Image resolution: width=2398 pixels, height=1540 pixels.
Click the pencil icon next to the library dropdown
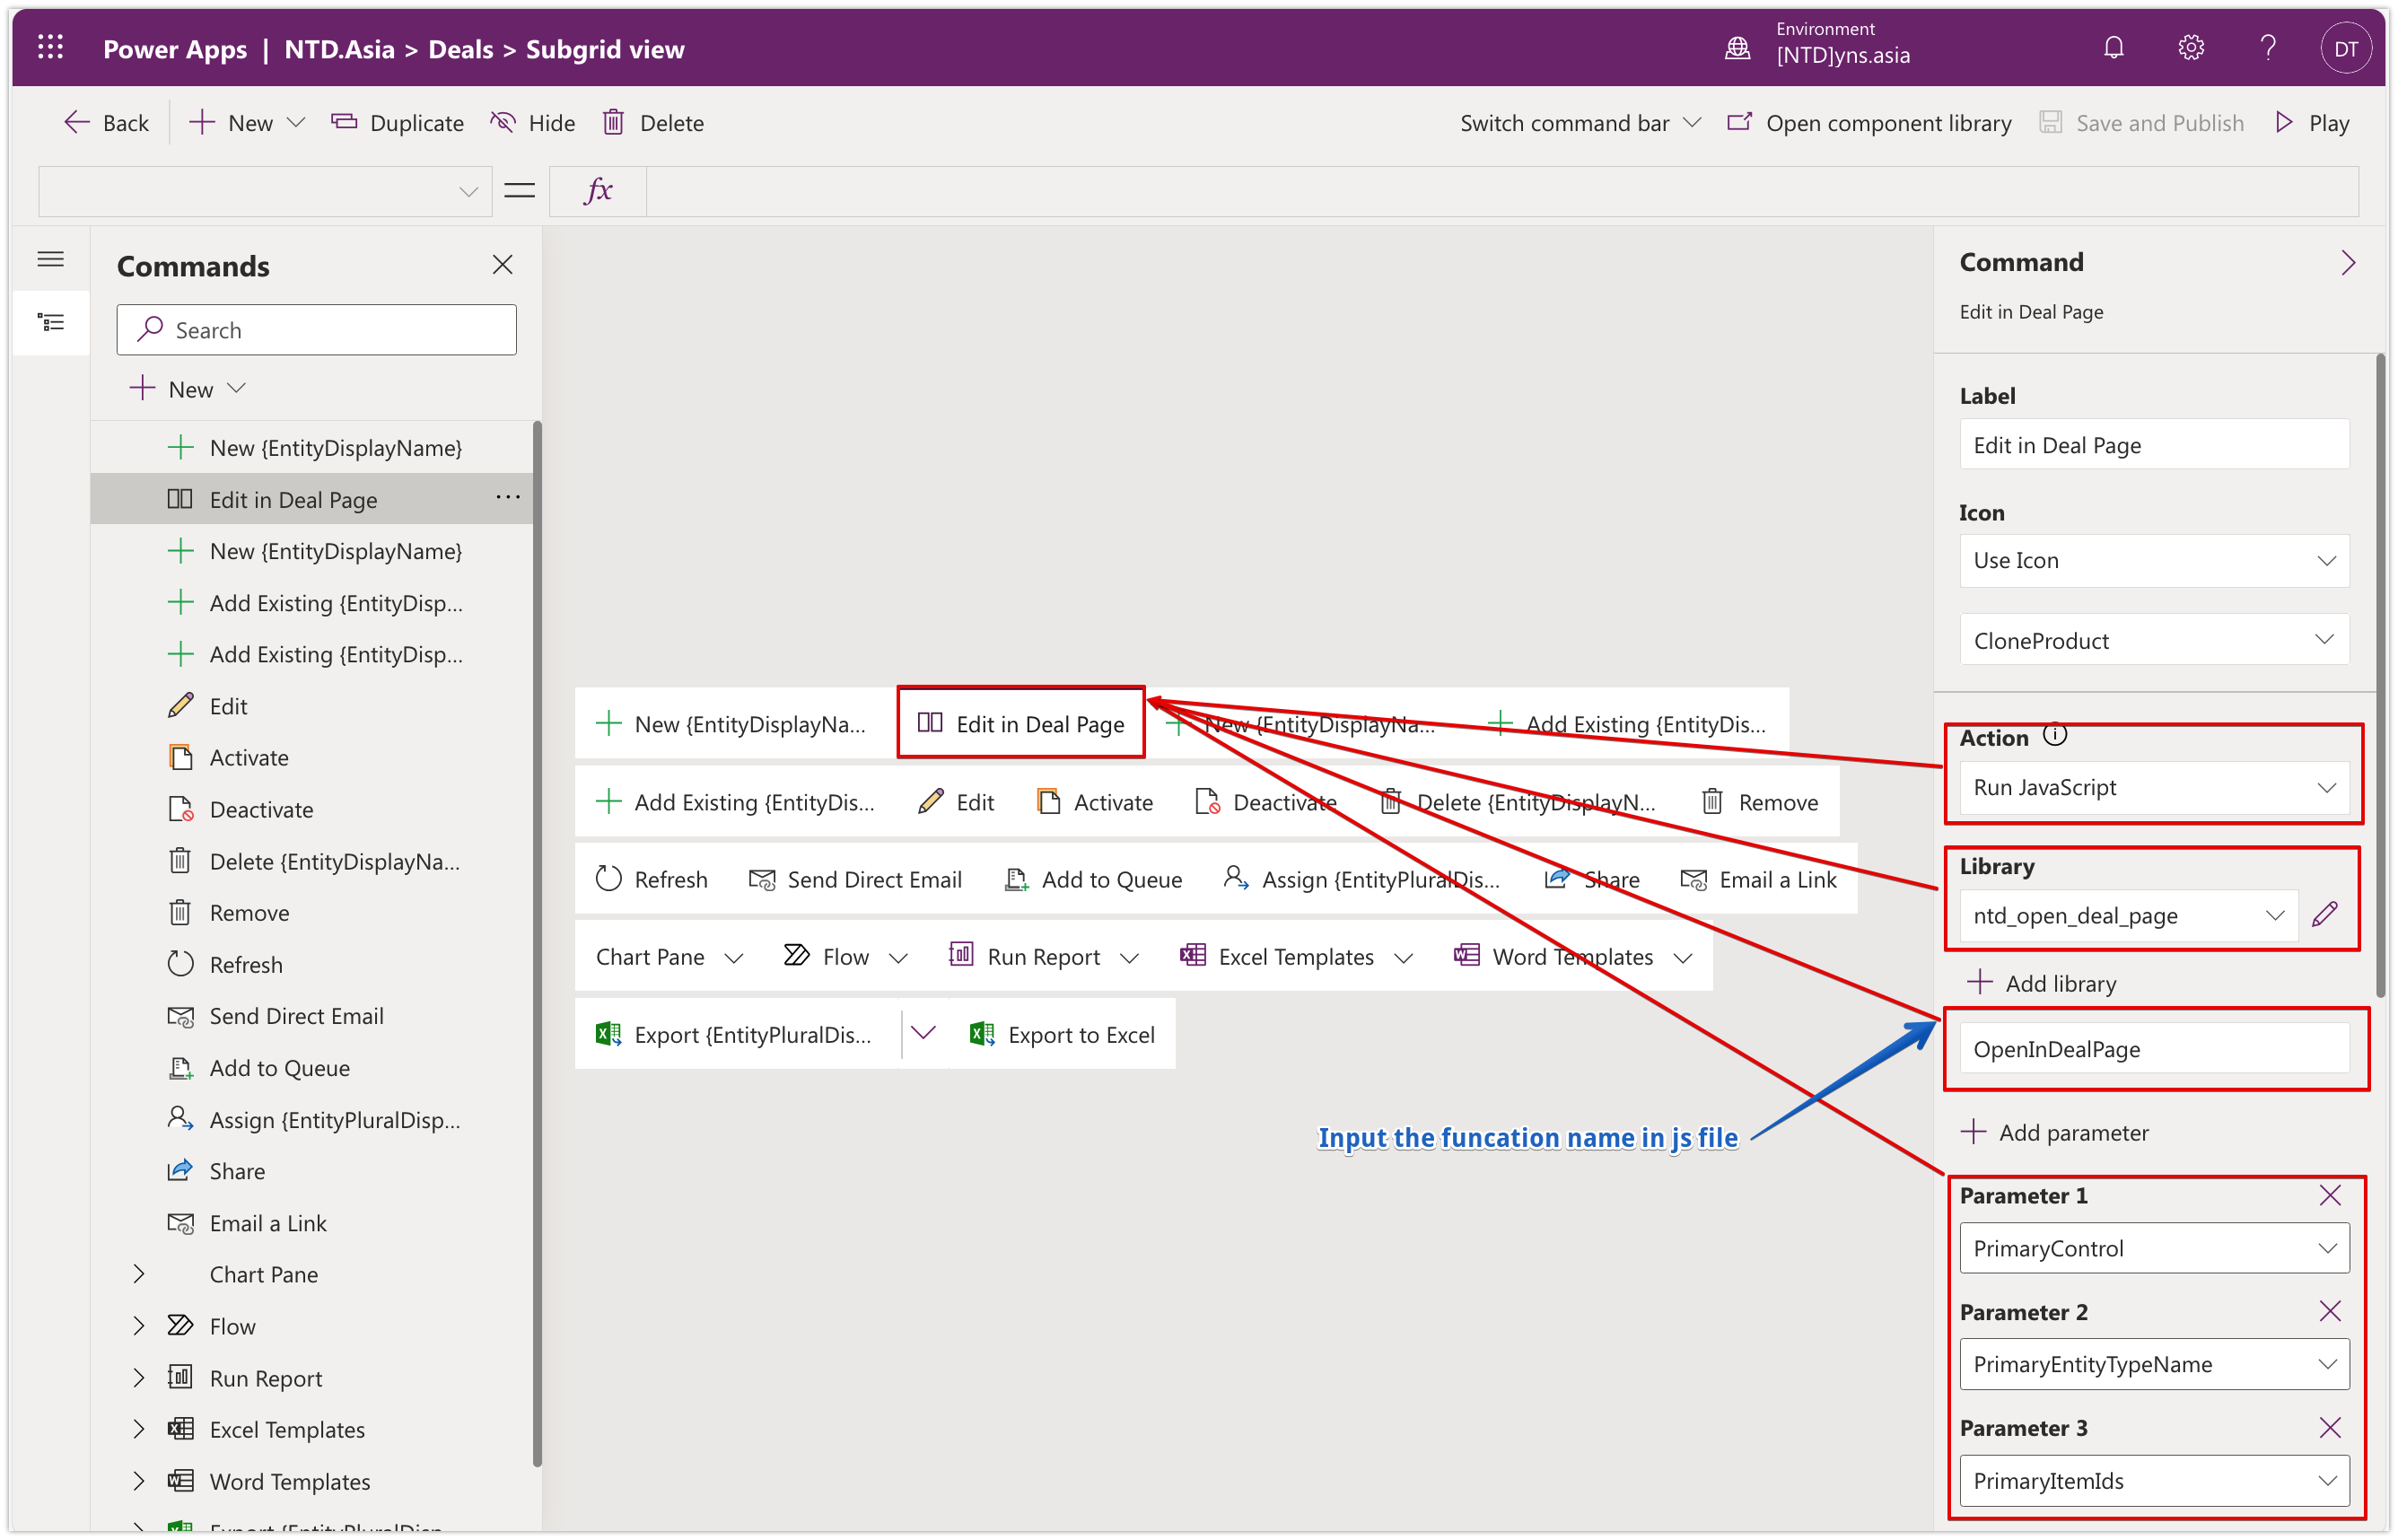2324,914
